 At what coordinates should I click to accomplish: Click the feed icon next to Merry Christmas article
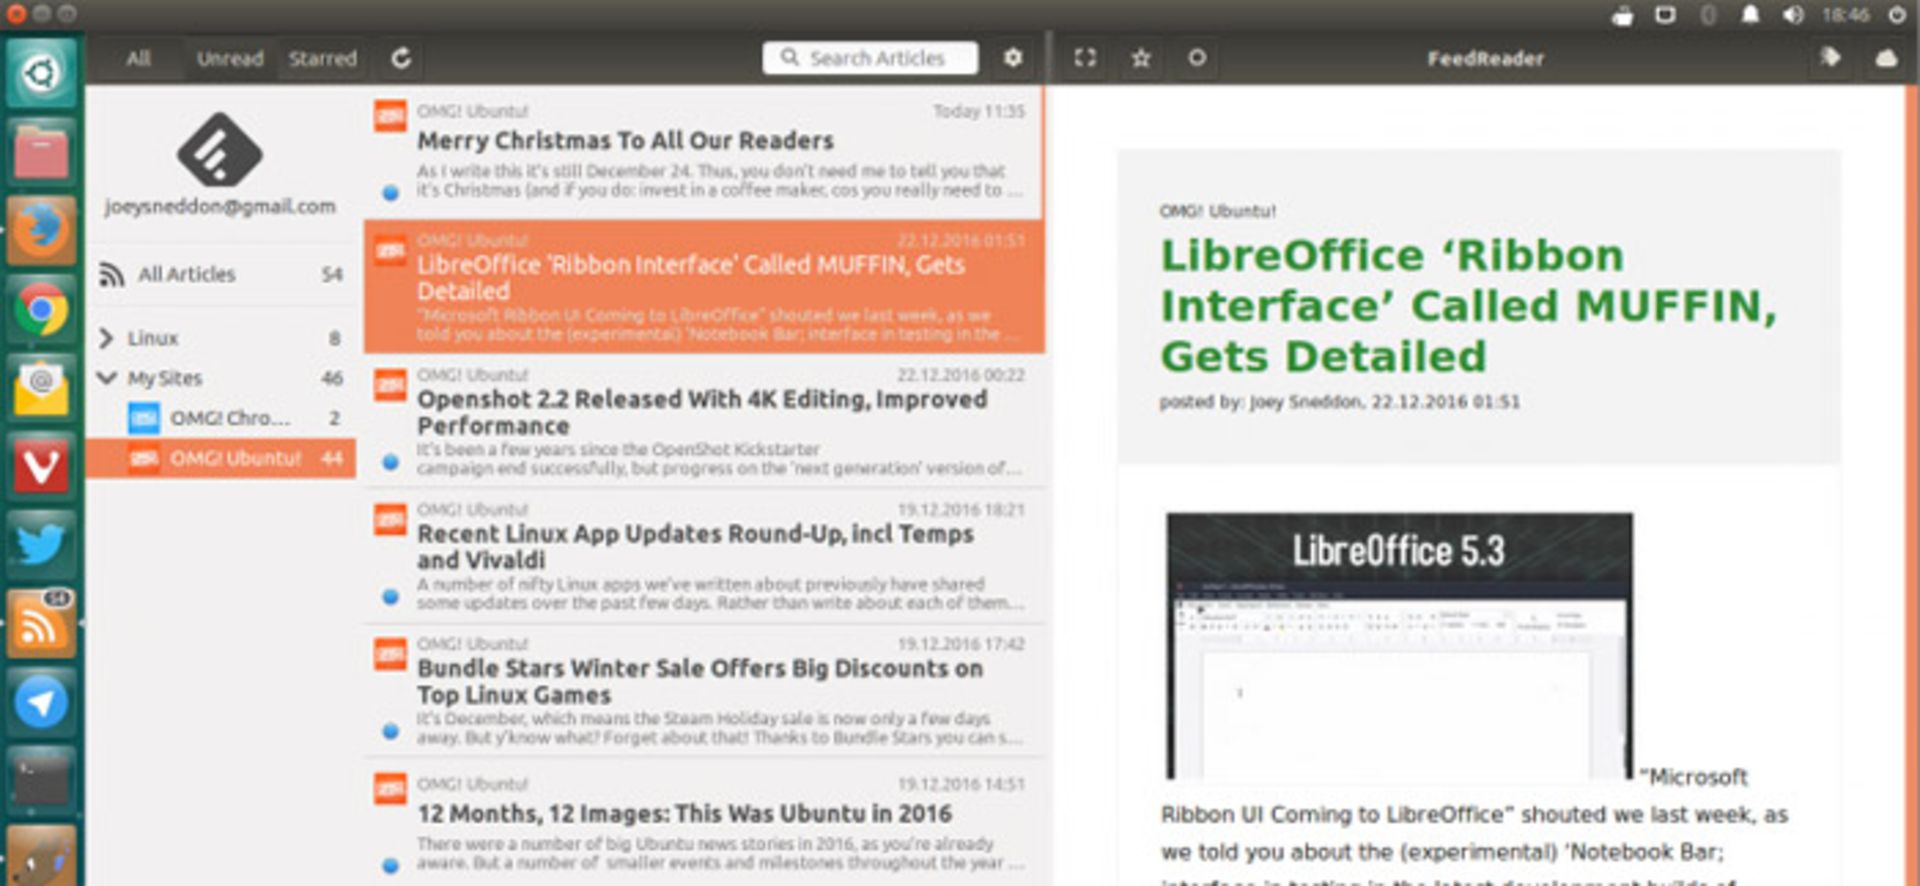[x=390, y=116]
